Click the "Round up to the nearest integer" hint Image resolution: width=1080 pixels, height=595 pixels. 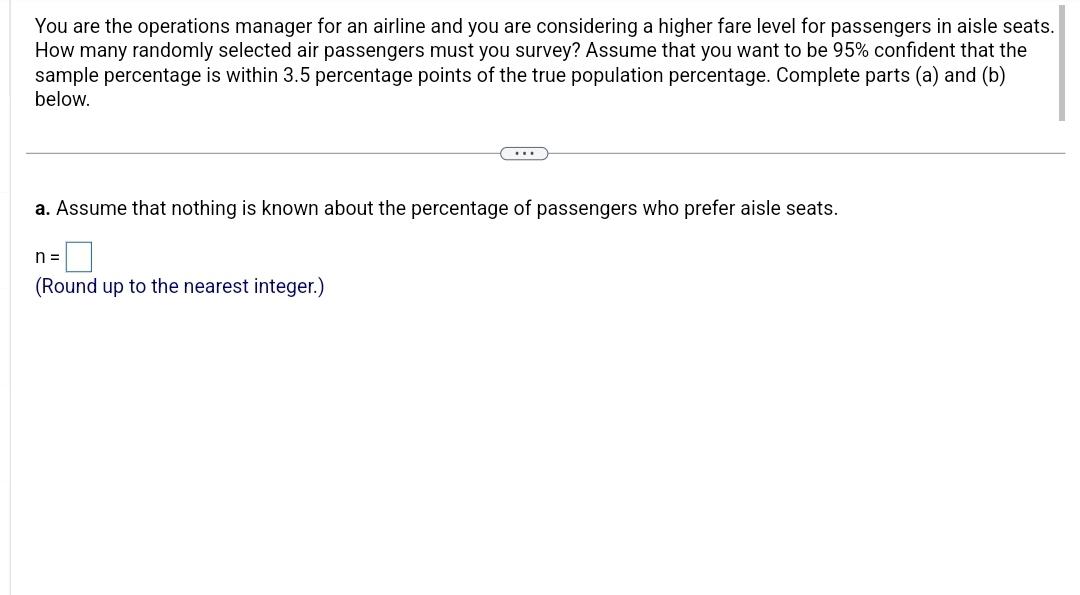click(180, 287)
